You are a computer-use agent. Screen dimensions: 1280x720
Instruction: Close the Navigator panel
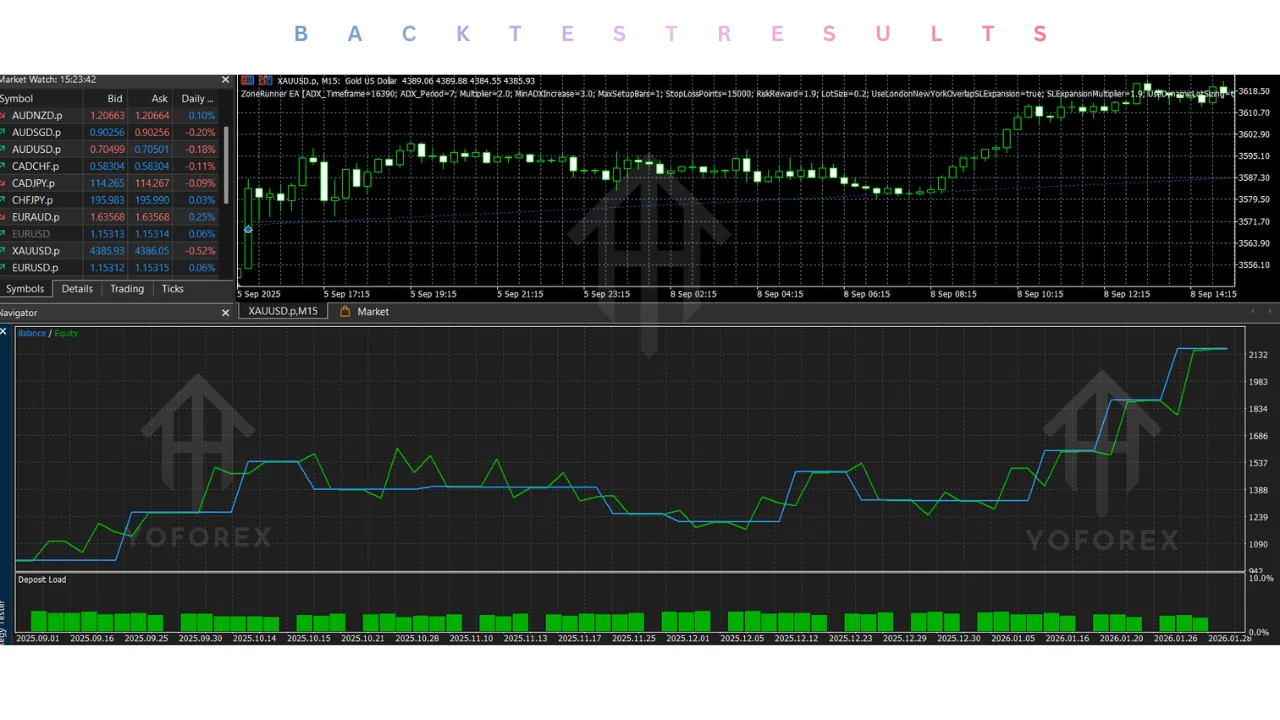(225, 313)
